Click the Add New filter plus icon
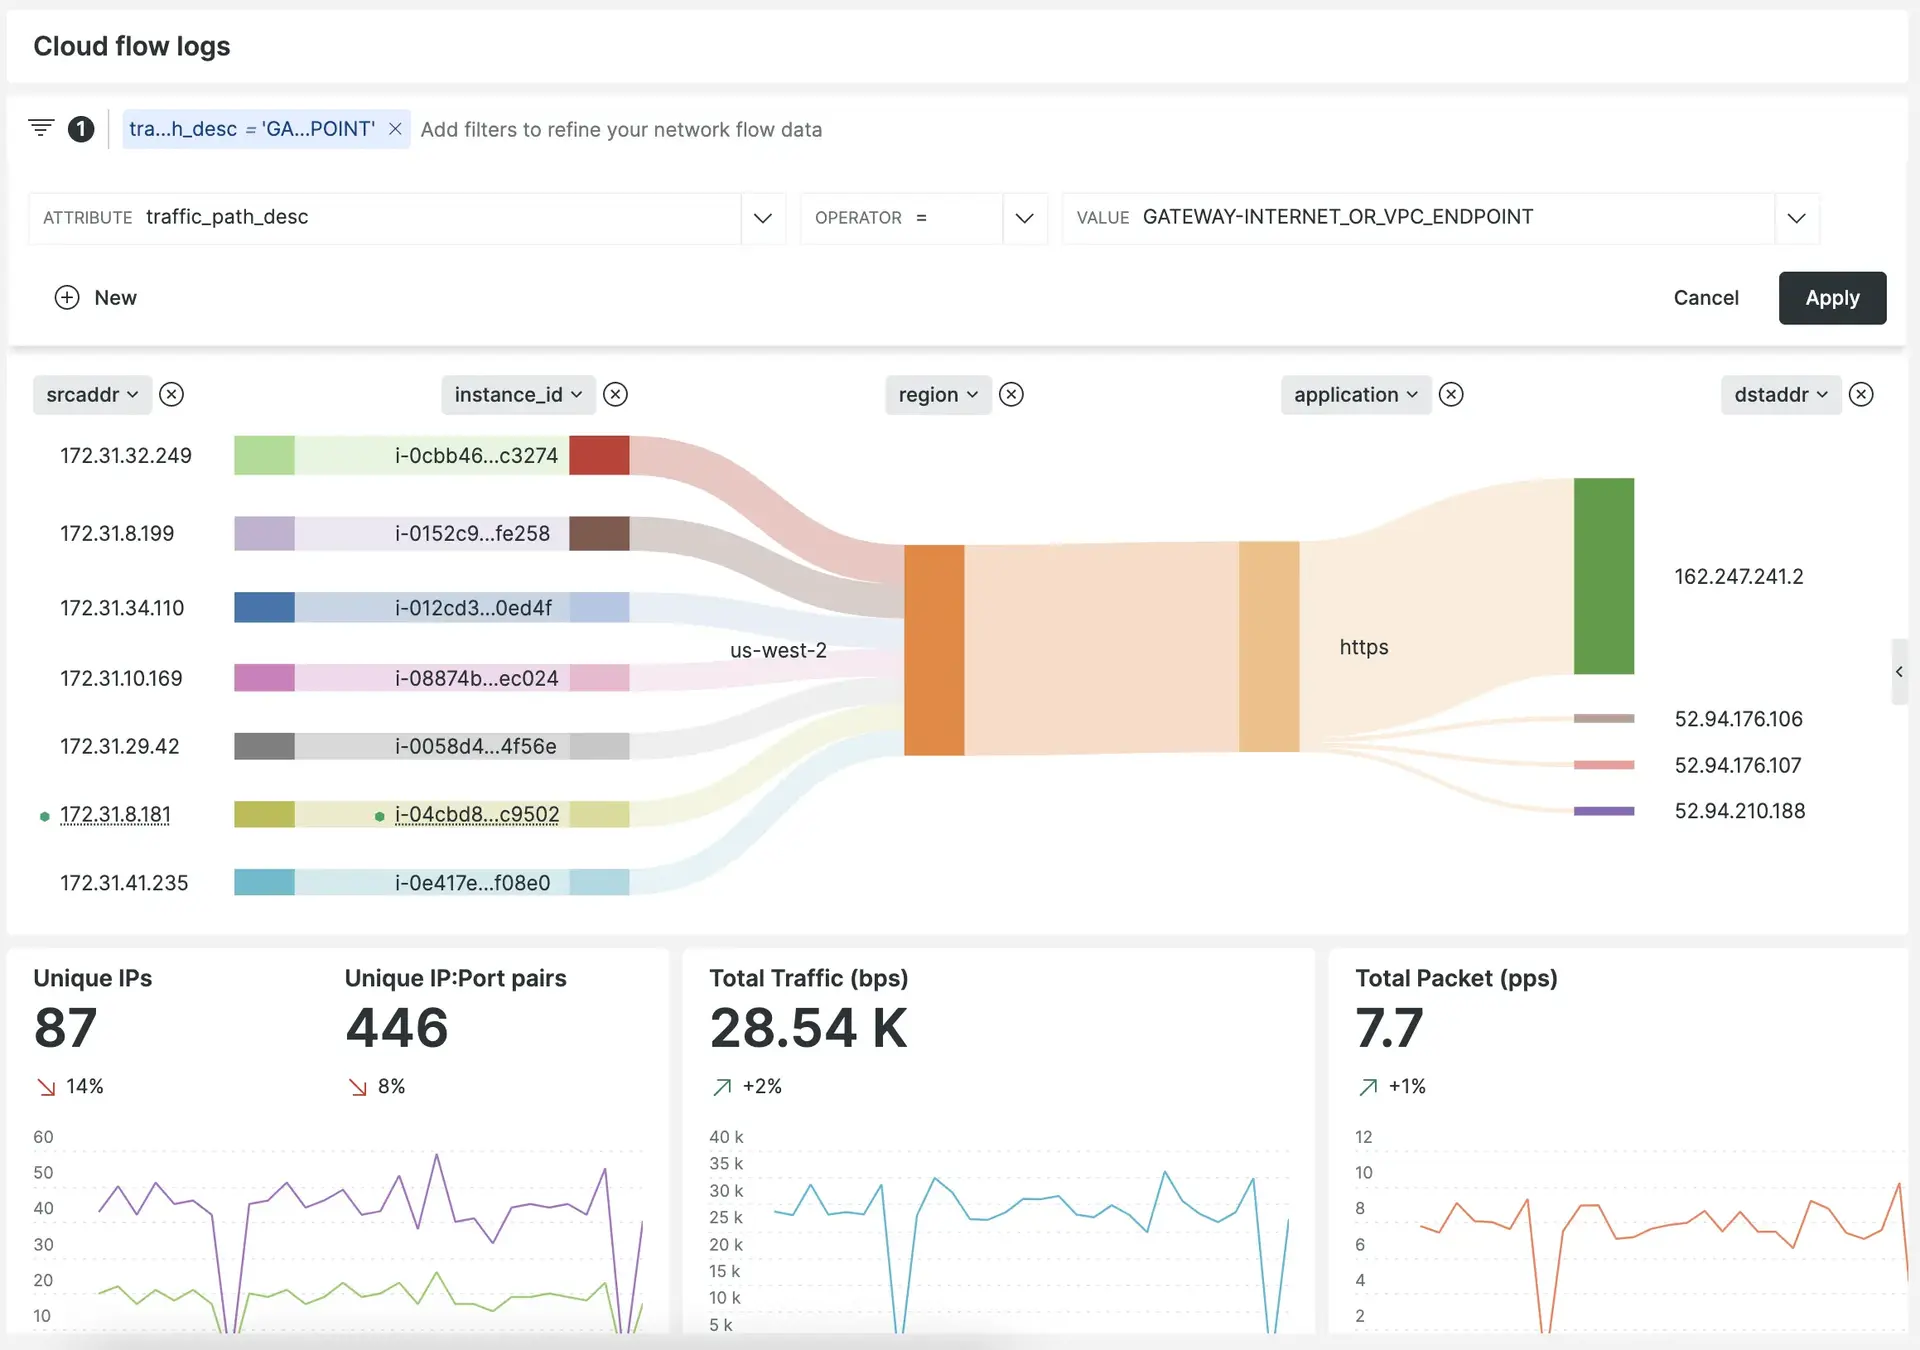This screenshot has height=1350, width=1920. point(66,297)
